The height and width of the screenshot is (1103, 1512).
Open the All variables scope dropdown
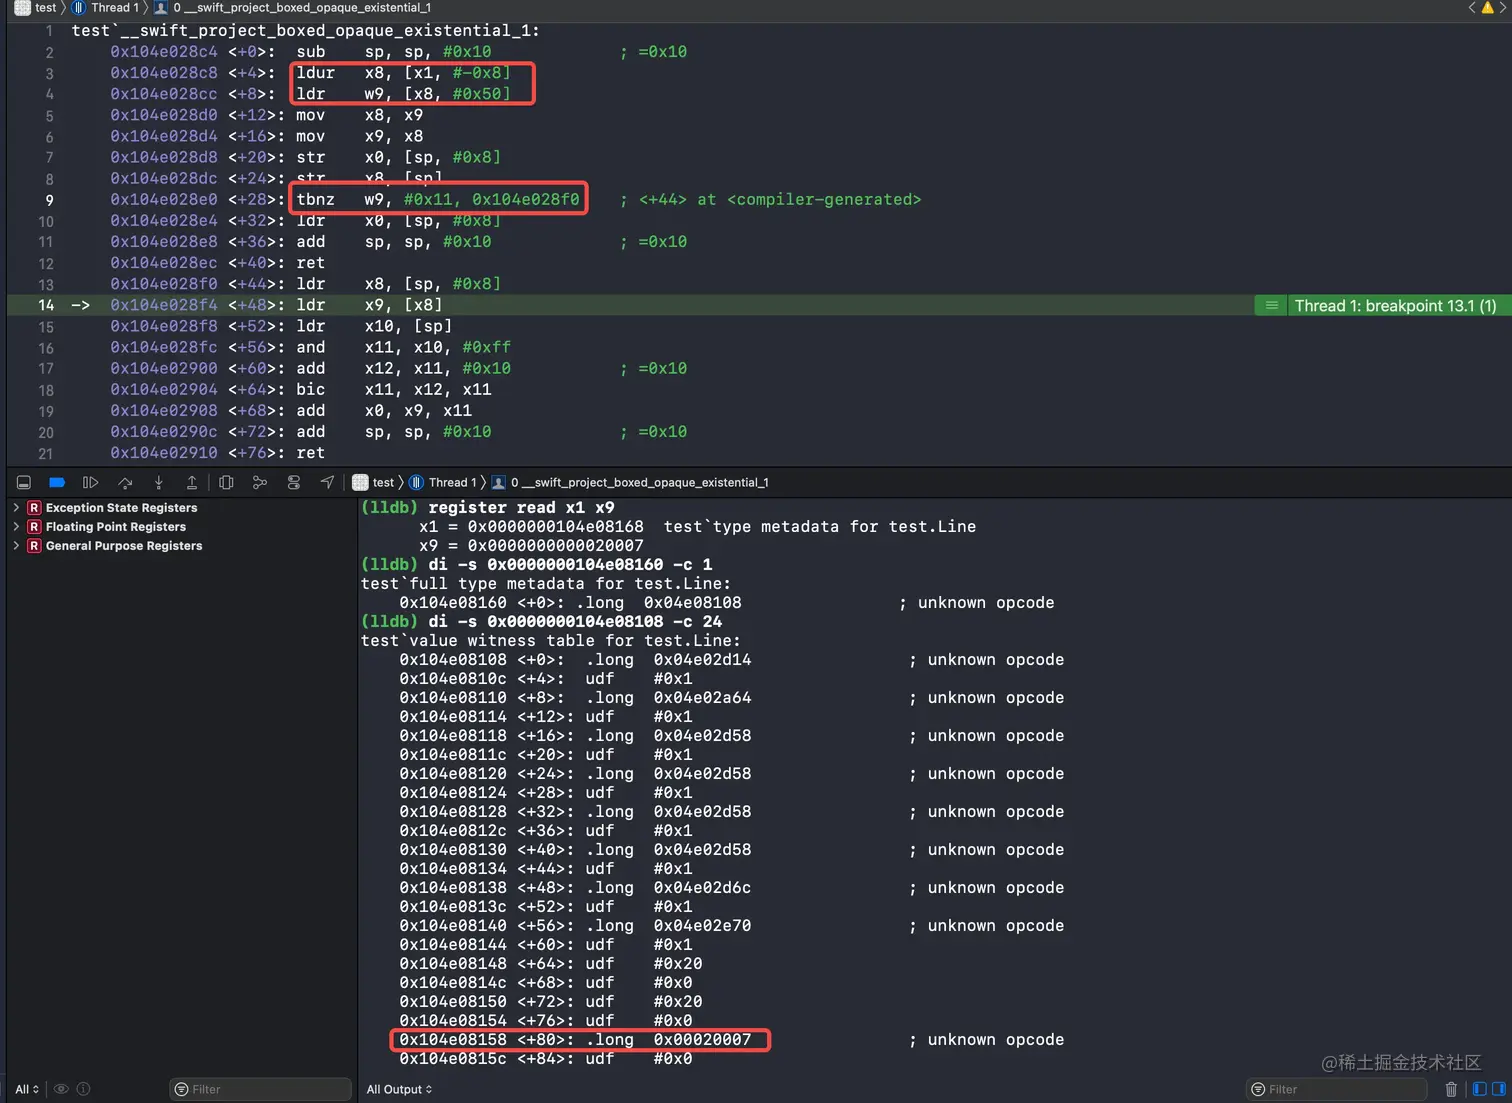click(27, 1090)
